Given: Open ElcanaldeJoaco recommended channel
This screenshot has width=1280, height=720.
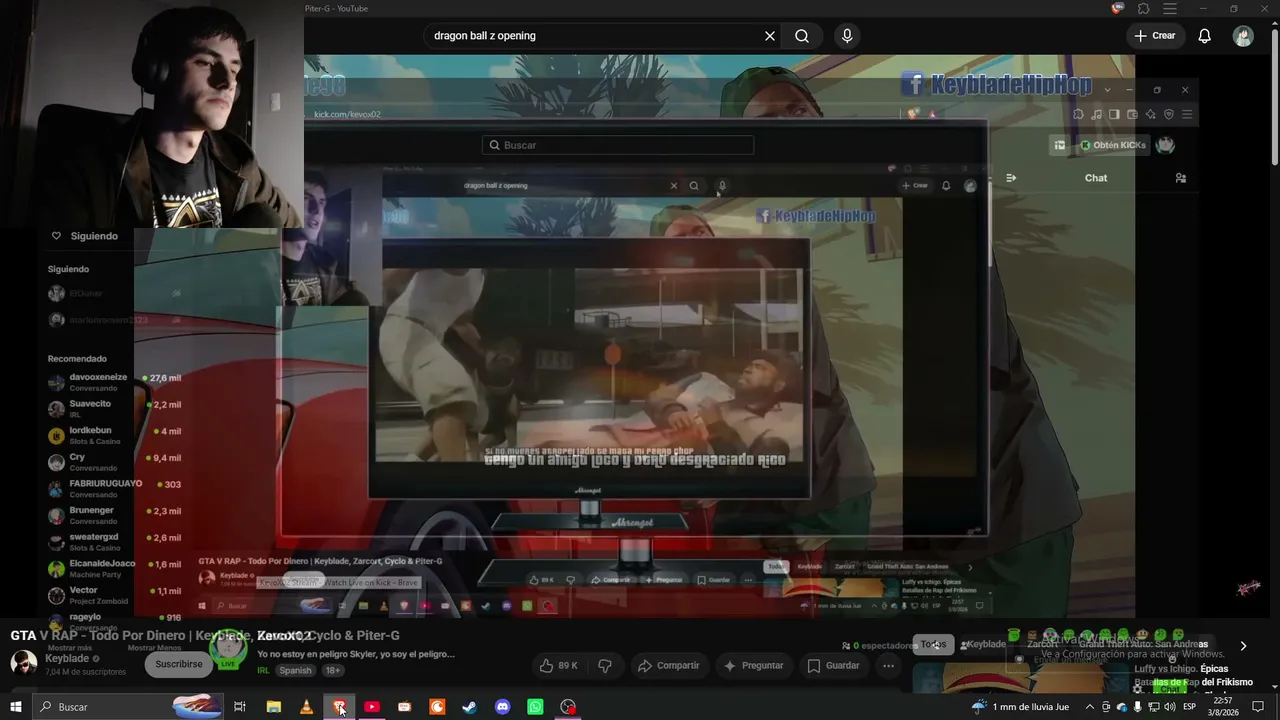Looking at the screenshot, I should (115, 568).
